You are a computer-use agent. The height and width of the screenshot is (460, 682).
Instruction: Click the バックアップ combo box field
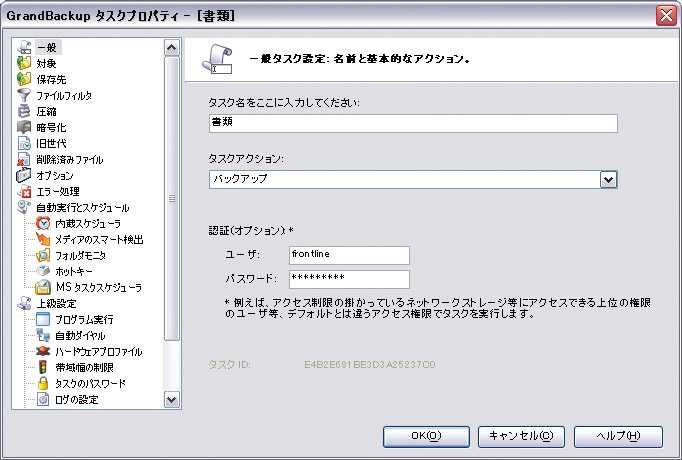click(x=413, y=180)
